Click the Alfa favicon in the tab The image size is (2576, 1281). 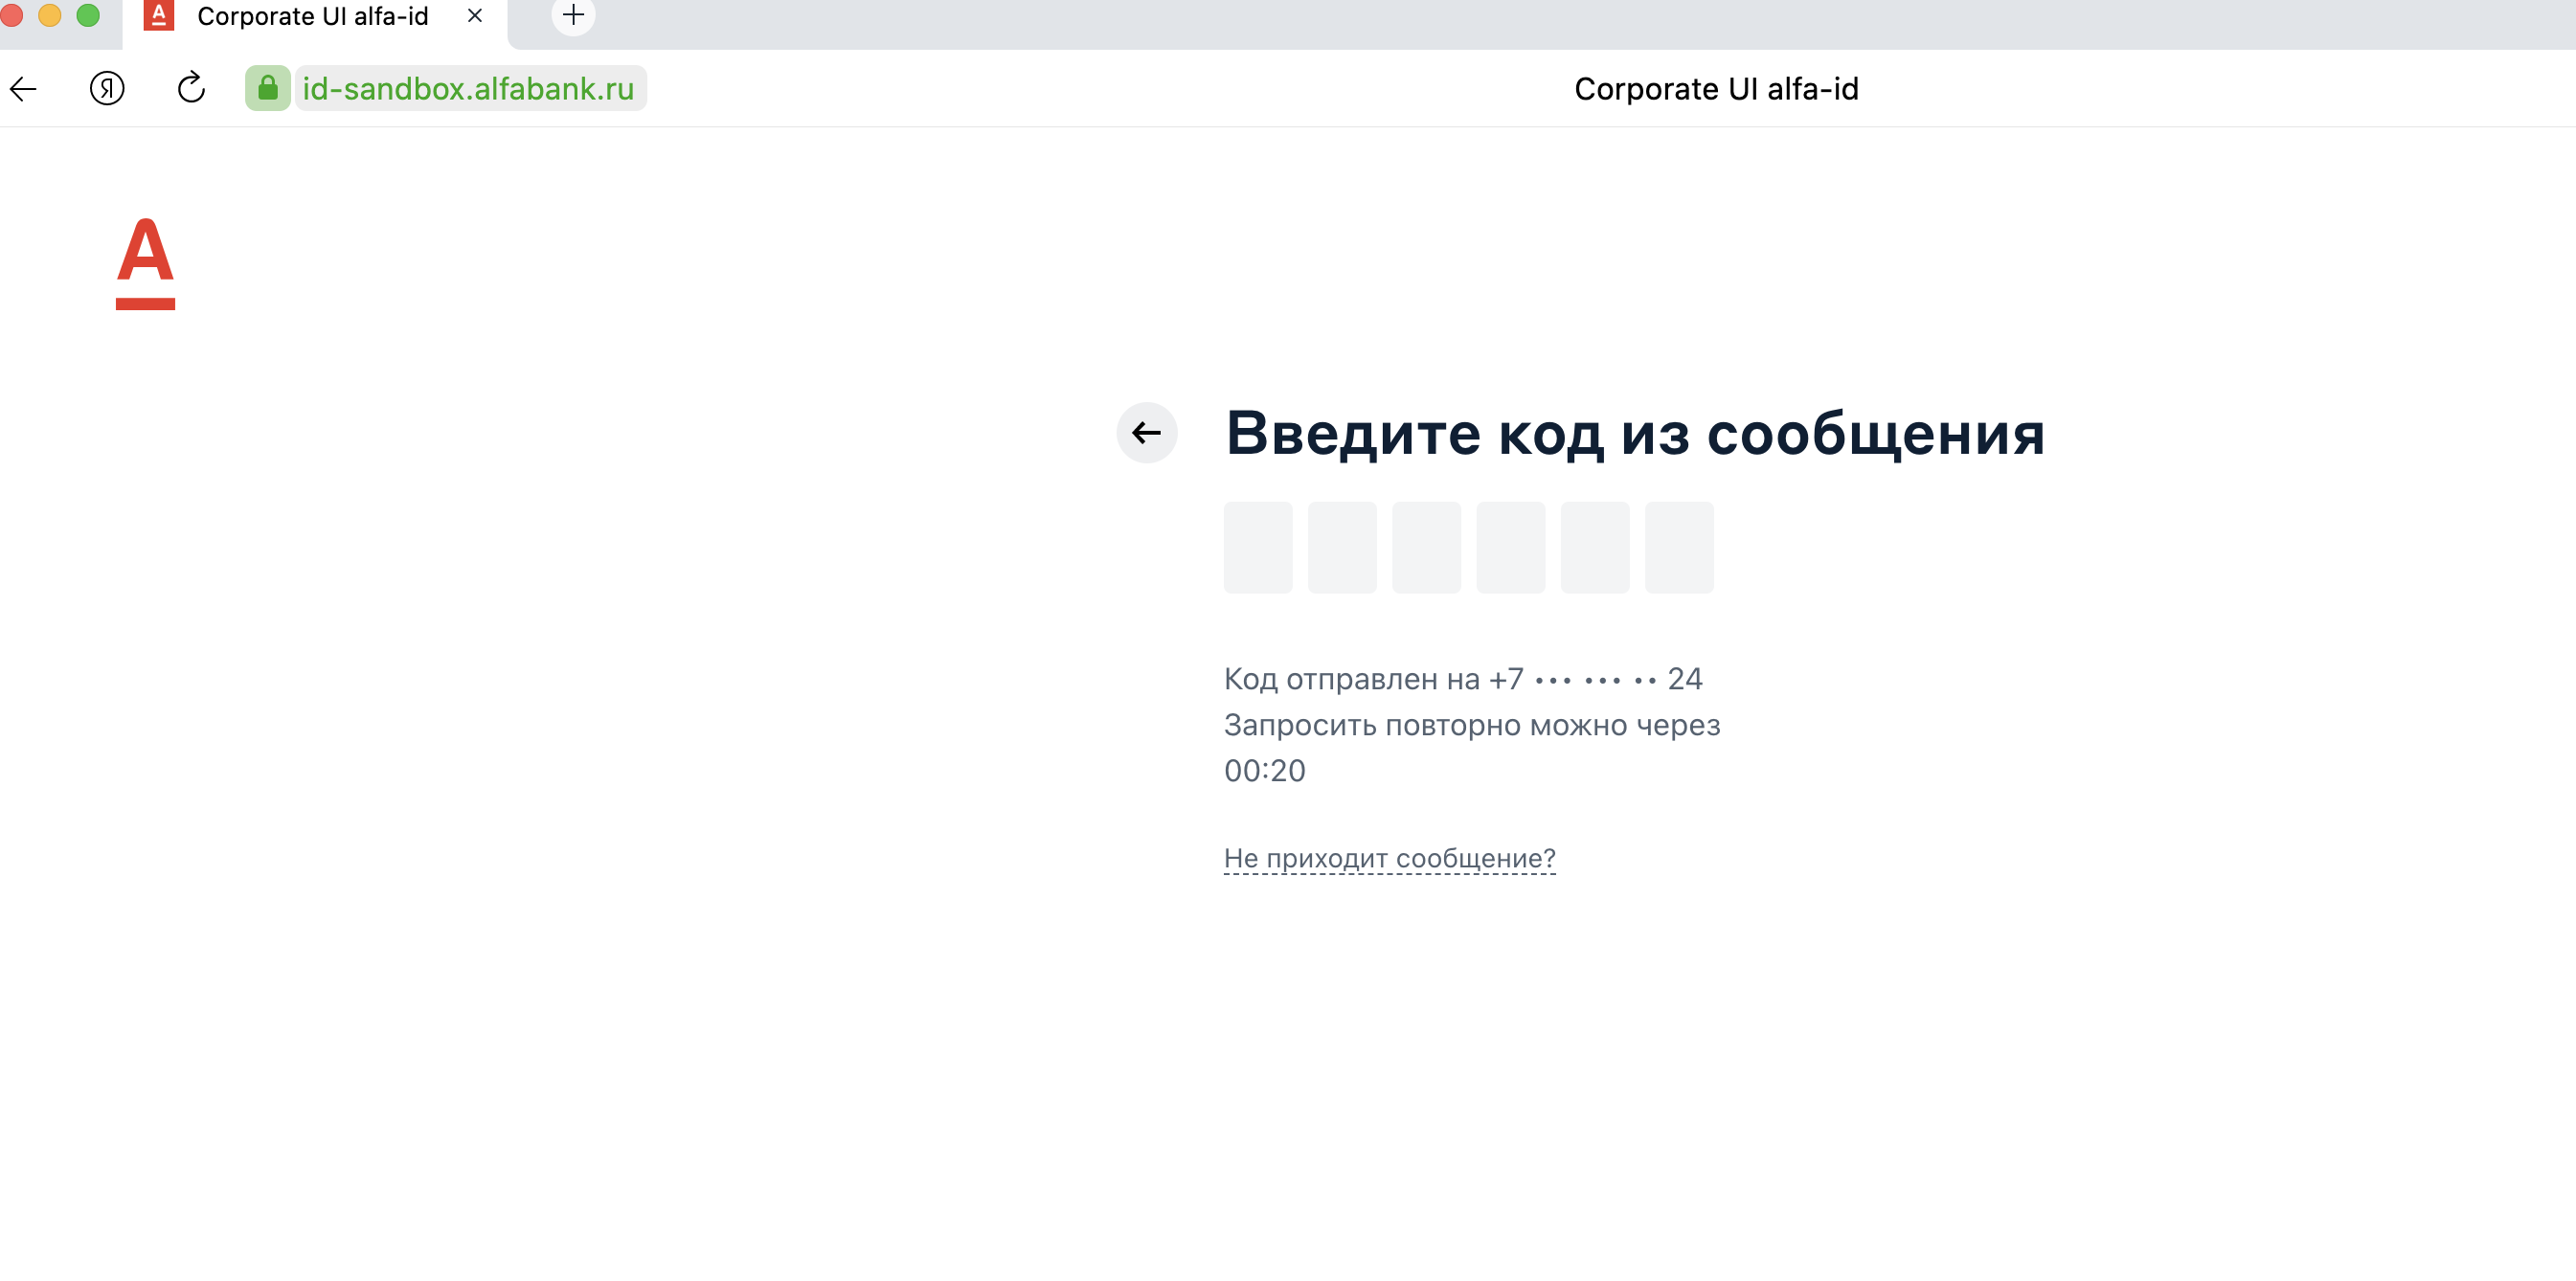click(158, 15)
